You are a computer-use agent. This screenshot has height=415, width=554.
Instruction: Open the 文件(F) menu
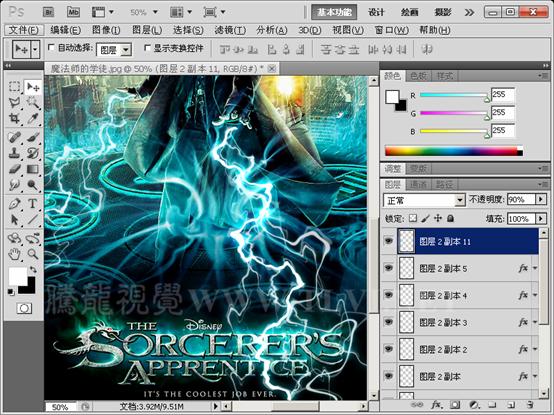pos(24,30)
